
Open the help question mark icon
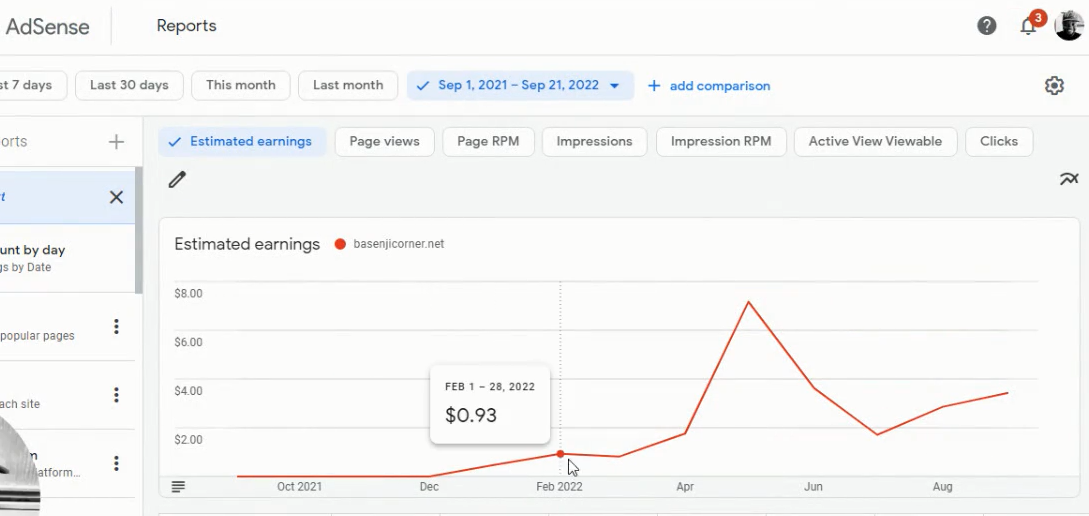coord(986,26)
